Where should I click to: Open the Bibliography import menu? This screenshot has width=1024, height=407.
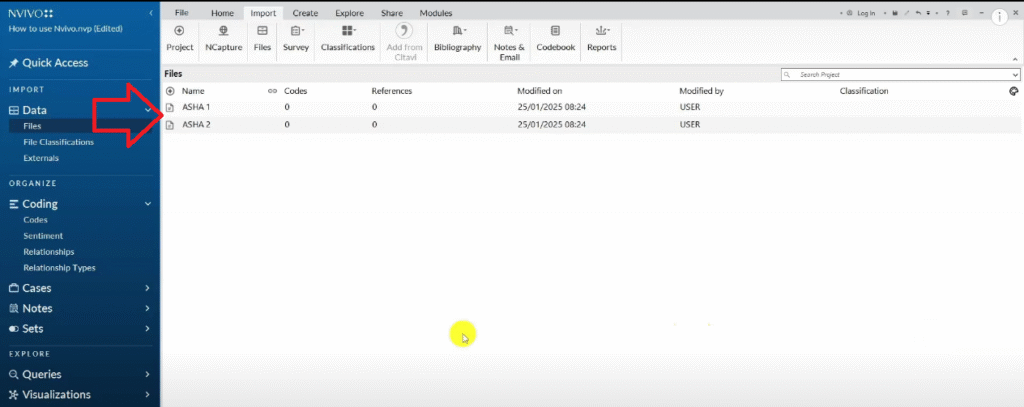click(x=457, y=38)
